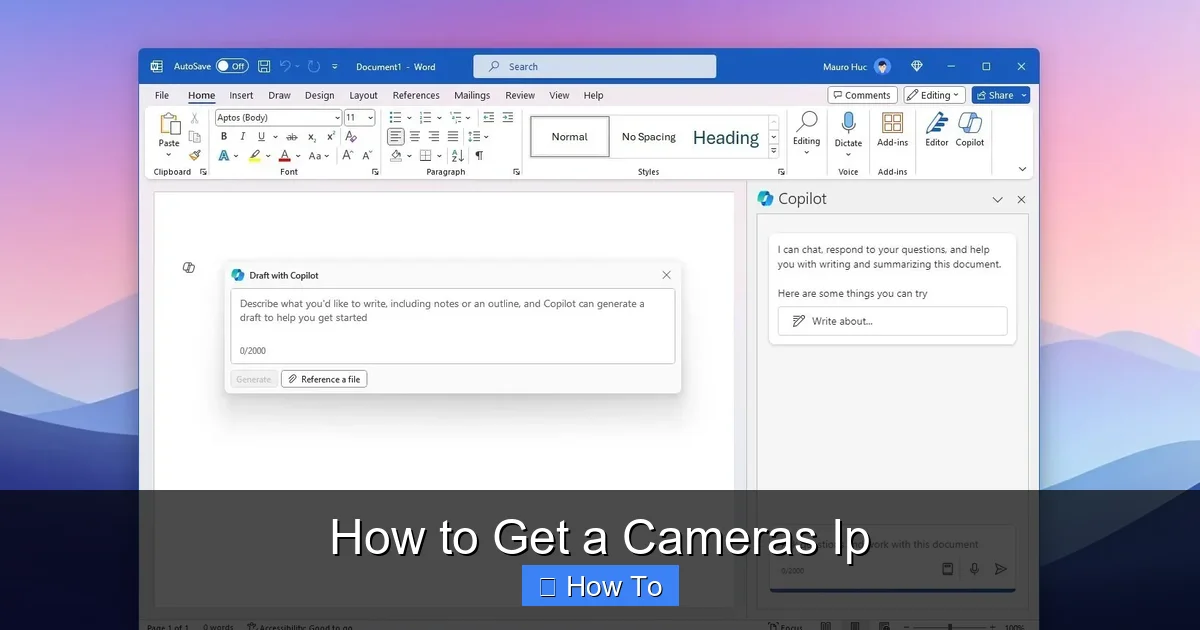Center align text

coord(415,137)
